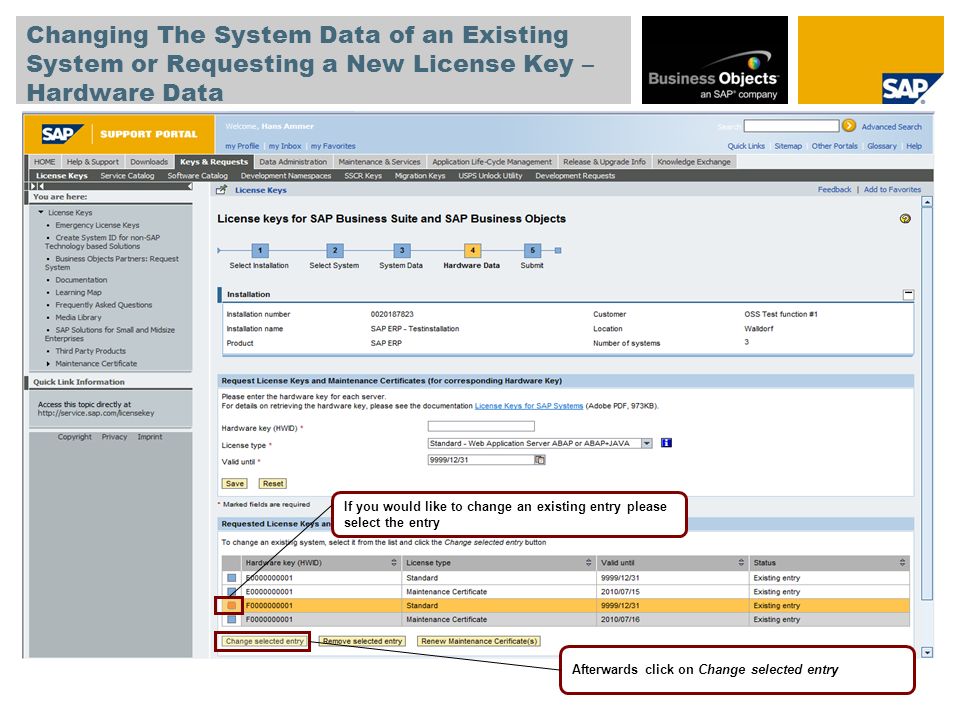
Task: Select row E0000000001 Standard checkbox
Action: [x=231, y=577]
